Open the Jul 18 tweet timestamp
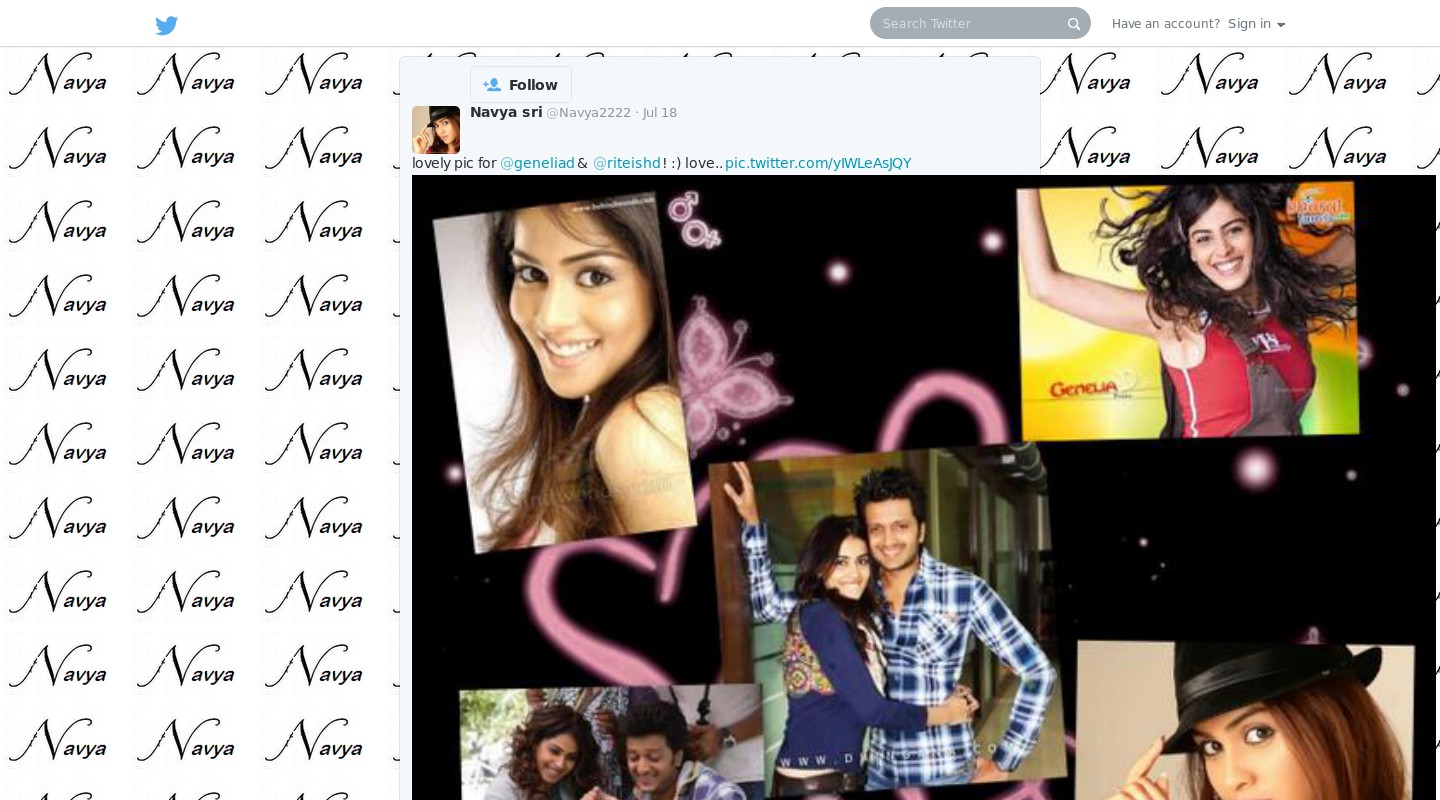Screen dimensions: 1440x800 tap(659, 113)
